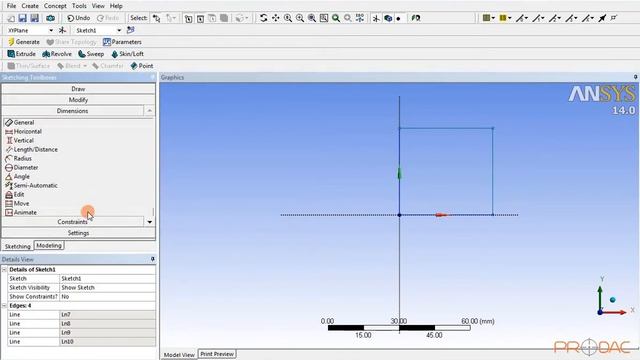
Task: Open the XYPlane plane dropdown
Action: pos(51,30)
